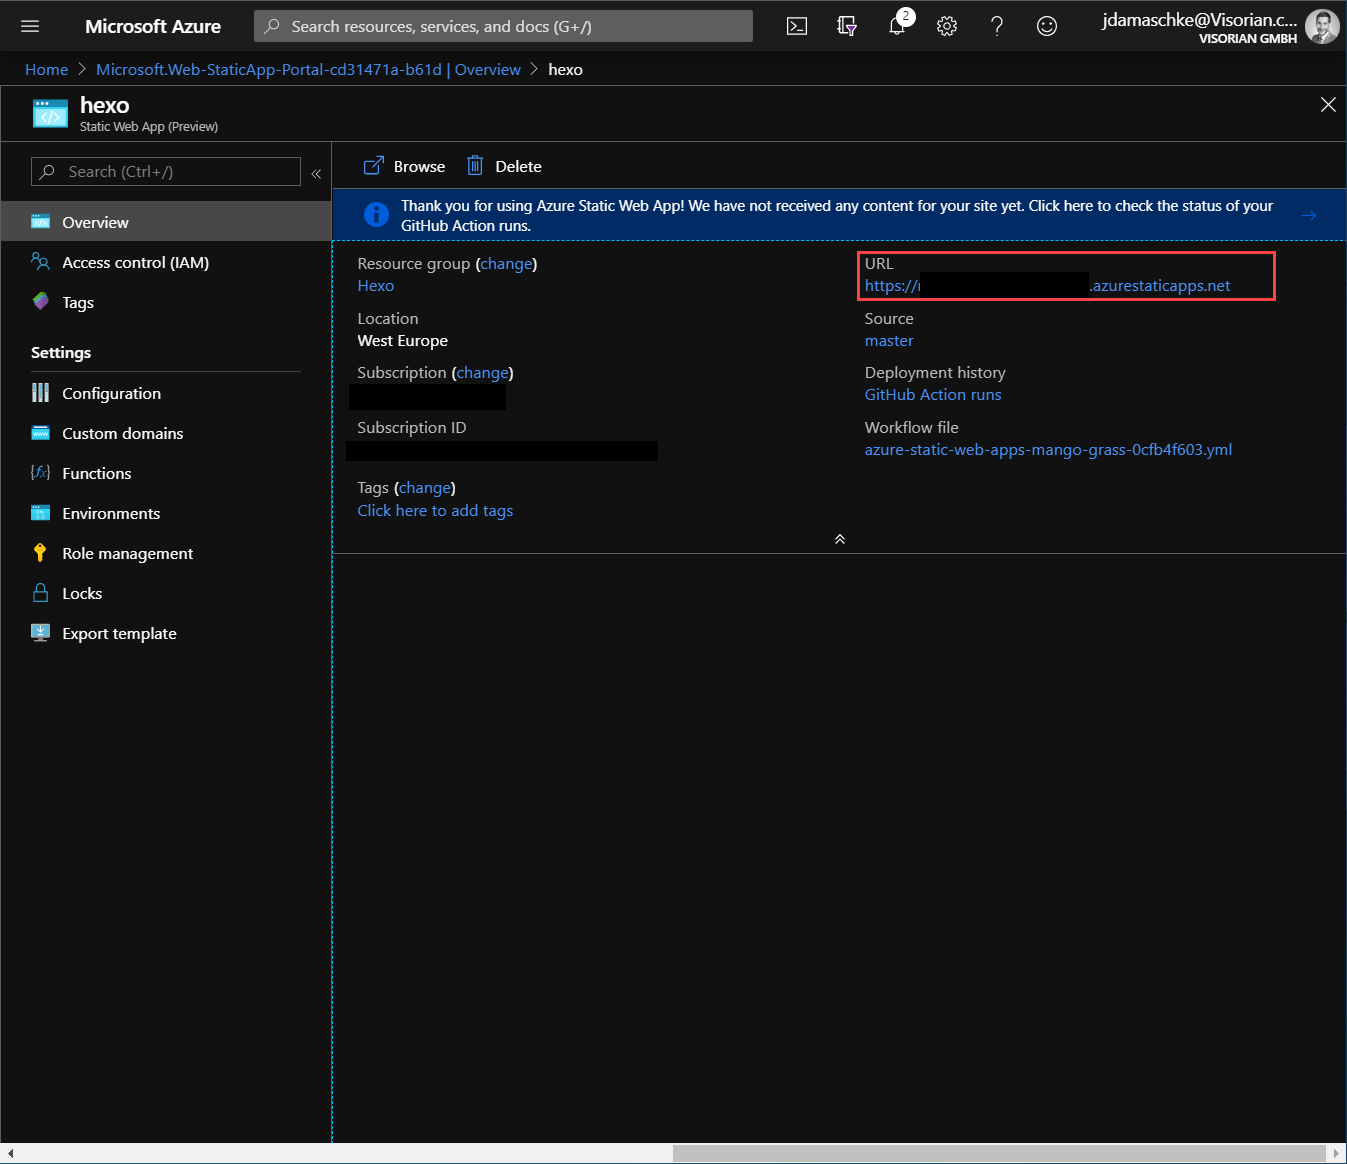This screenshot has width=1347, height=1164.
Task: Click the Browse external-link icon
Action: tap(373, 166)
